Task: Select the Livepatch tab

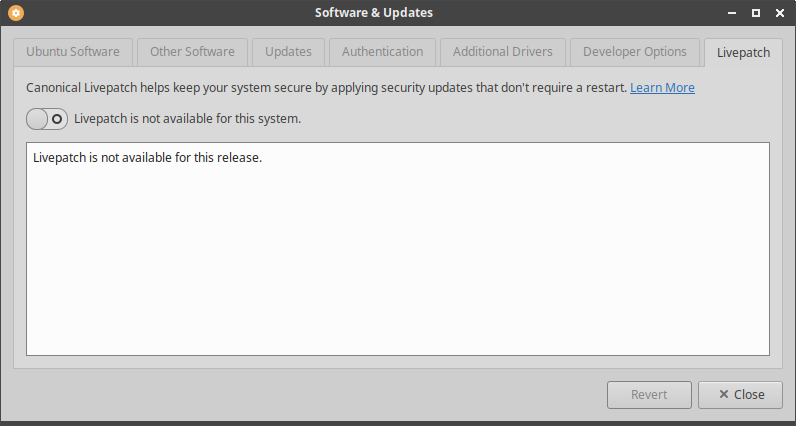Action: [x=743, y=52]
